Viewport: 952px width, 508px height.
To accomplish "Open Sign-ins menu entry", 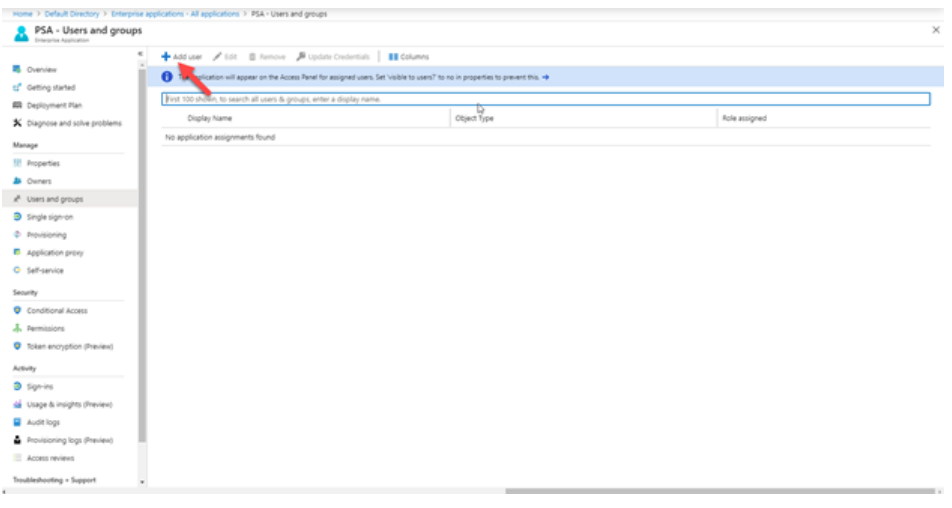I will point(40,387).
